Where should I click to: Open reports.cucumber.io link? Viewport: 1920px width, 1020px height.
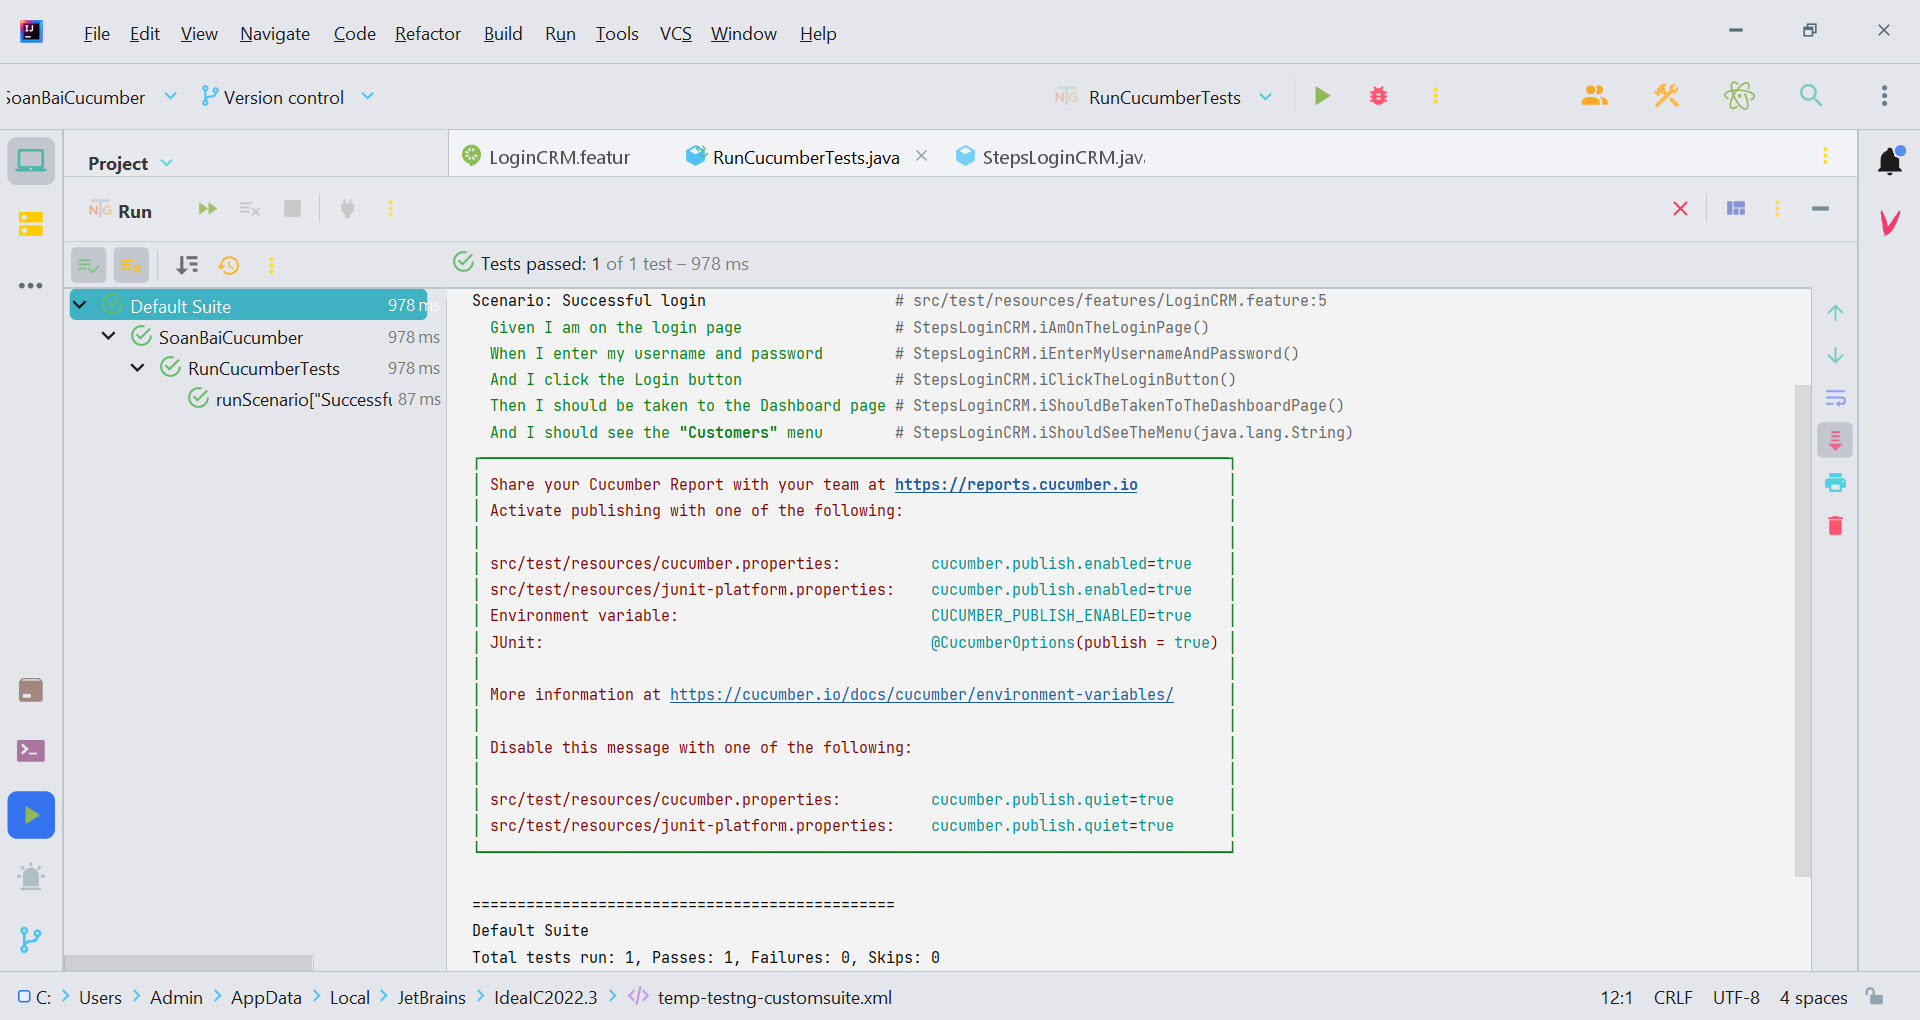tap(1016, 484)
